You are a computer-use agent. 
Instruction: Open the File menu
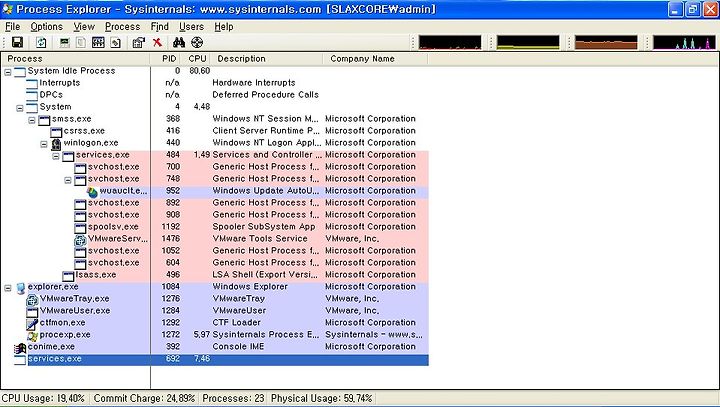pos(13,27)
